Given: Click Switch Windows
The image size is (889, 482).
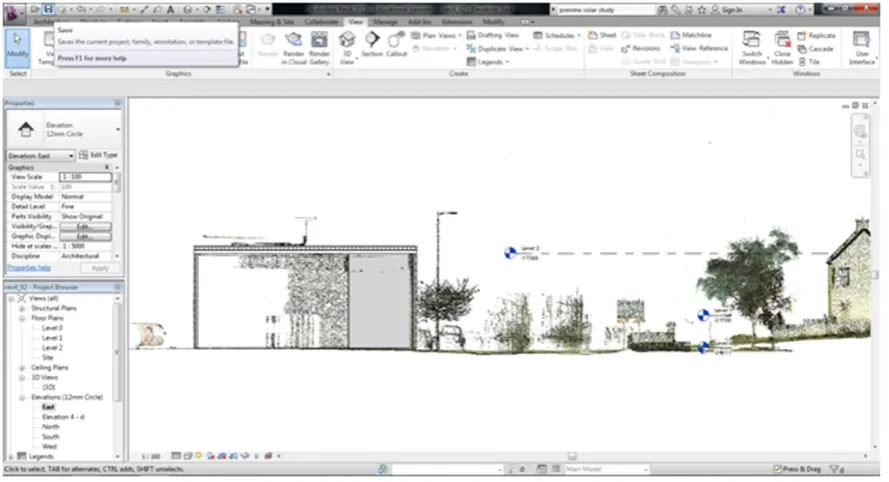Looking at the screenshot, I should pos(752,48).
